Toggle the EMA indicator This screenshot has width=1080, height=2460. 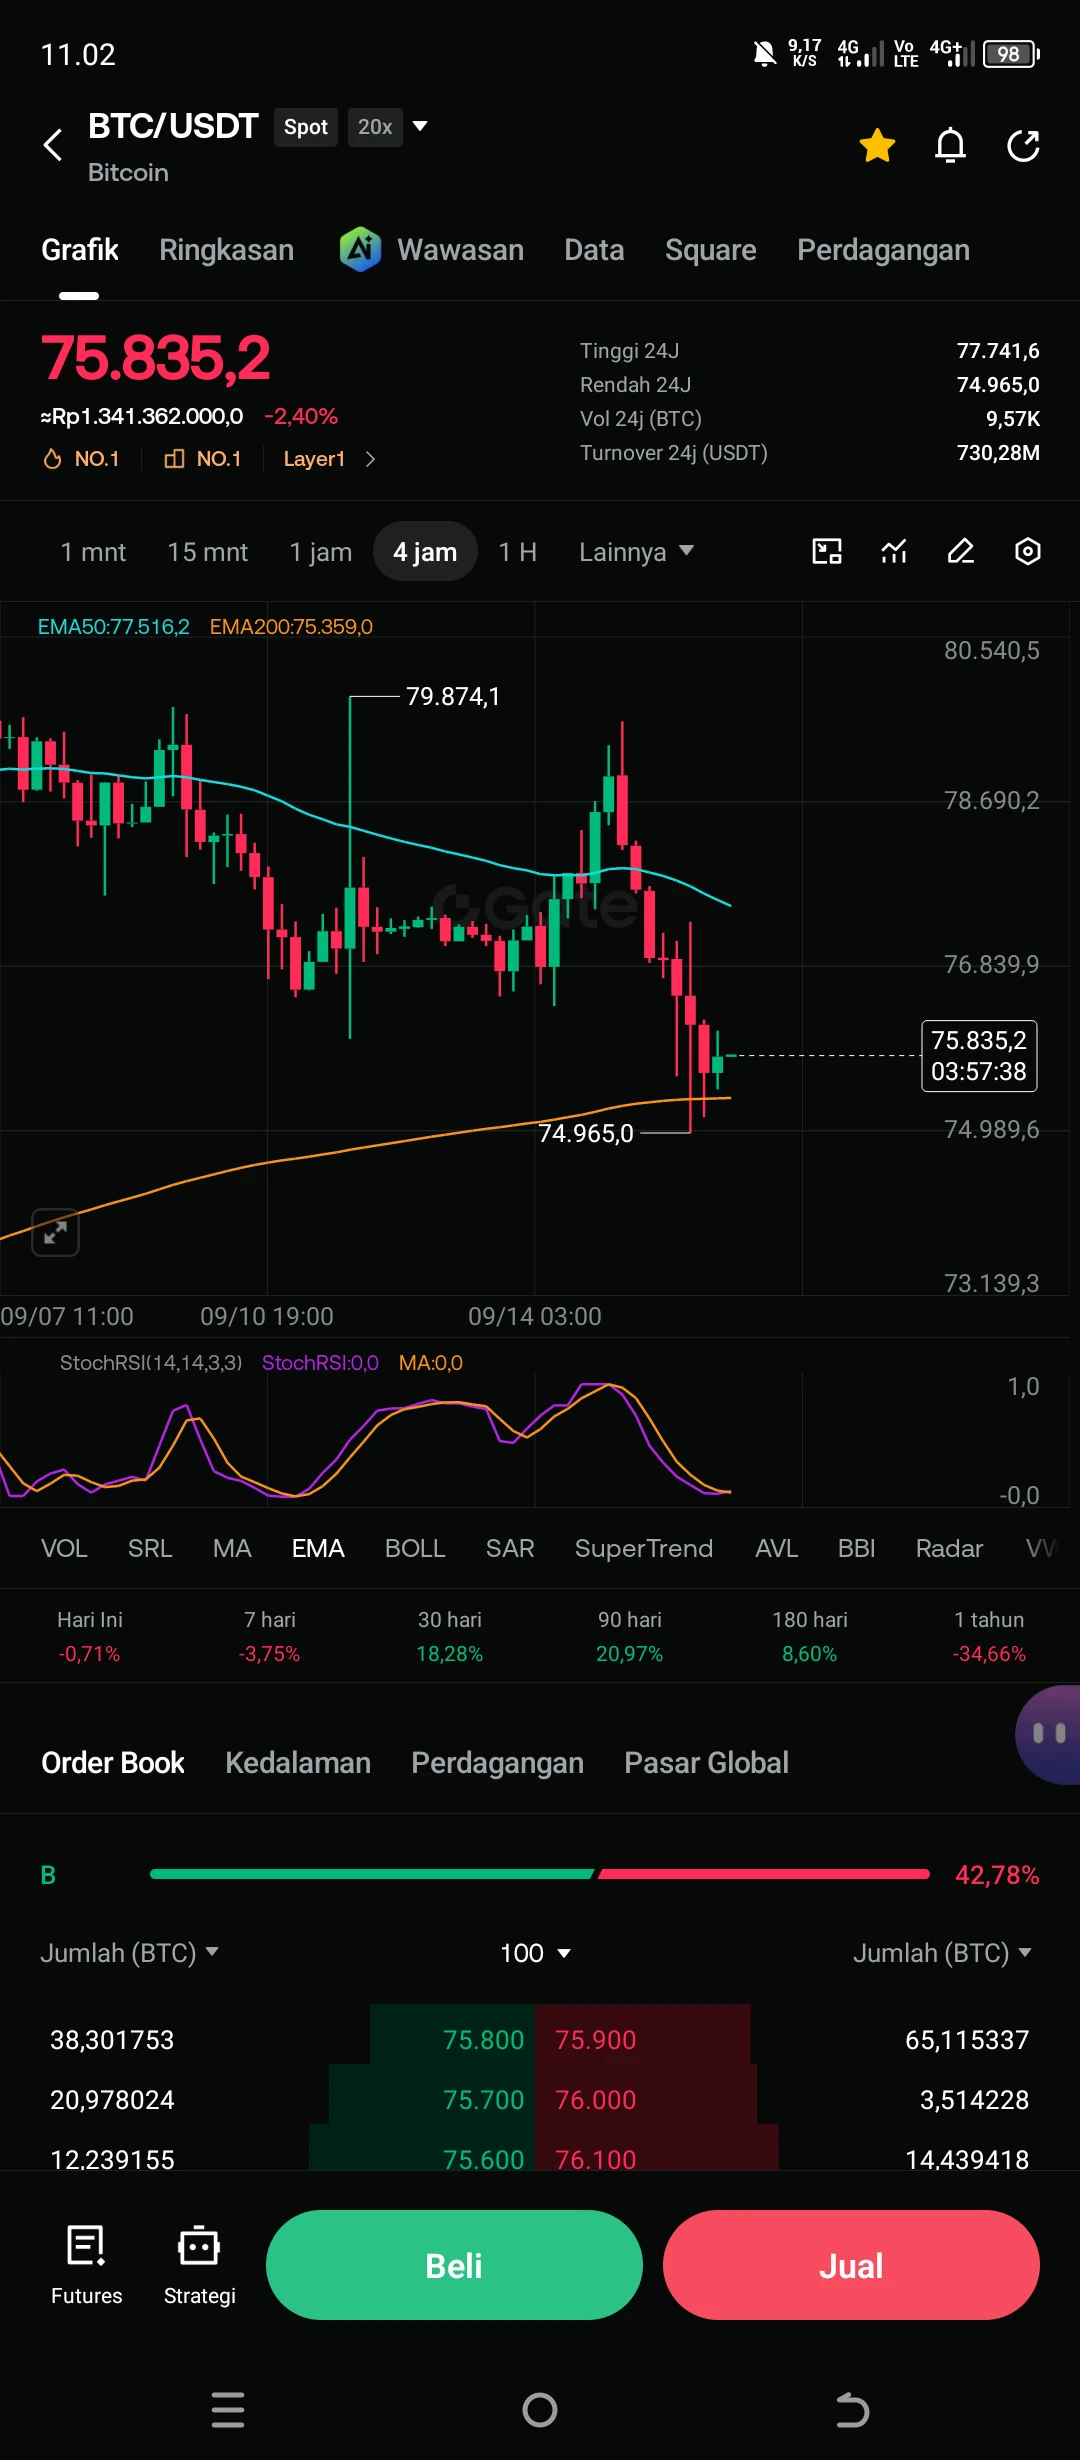pyautogui.click(x=318, y=1548)
